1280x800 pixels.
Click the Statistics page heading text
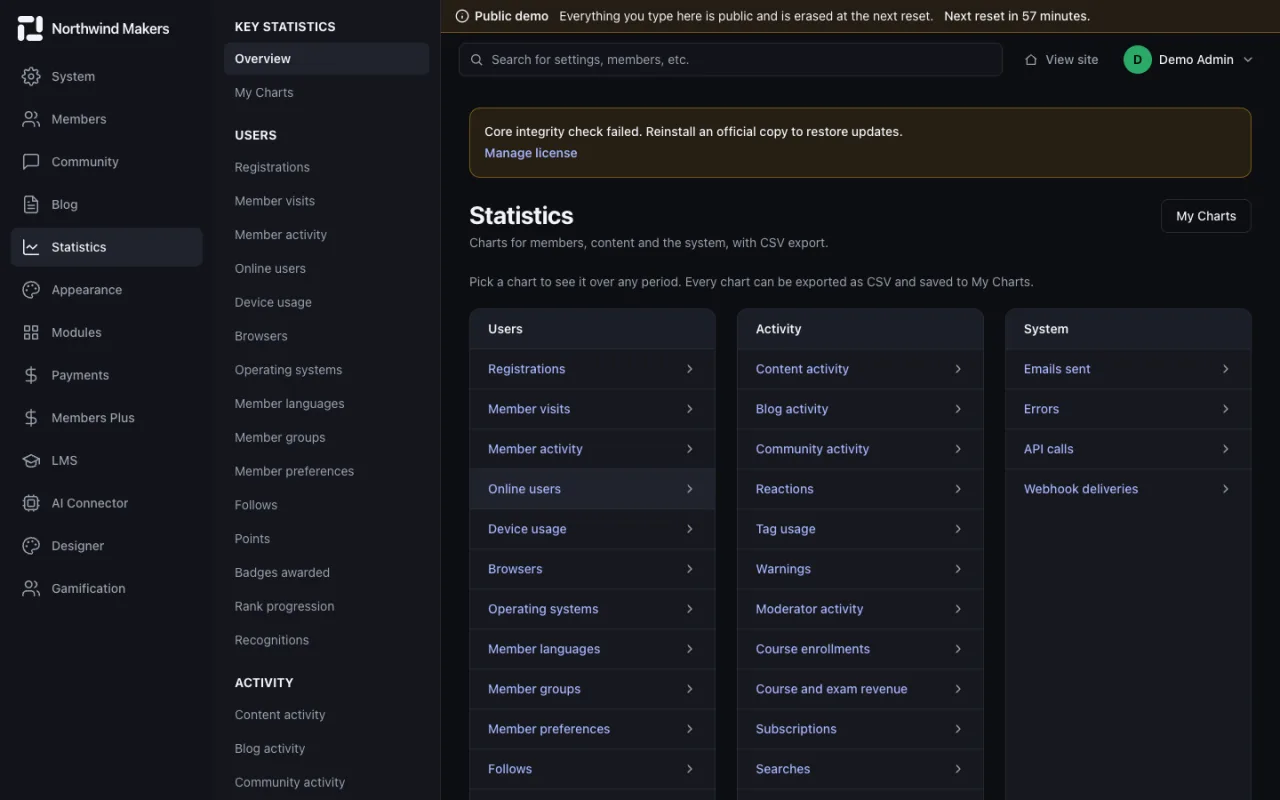point(521,216)
